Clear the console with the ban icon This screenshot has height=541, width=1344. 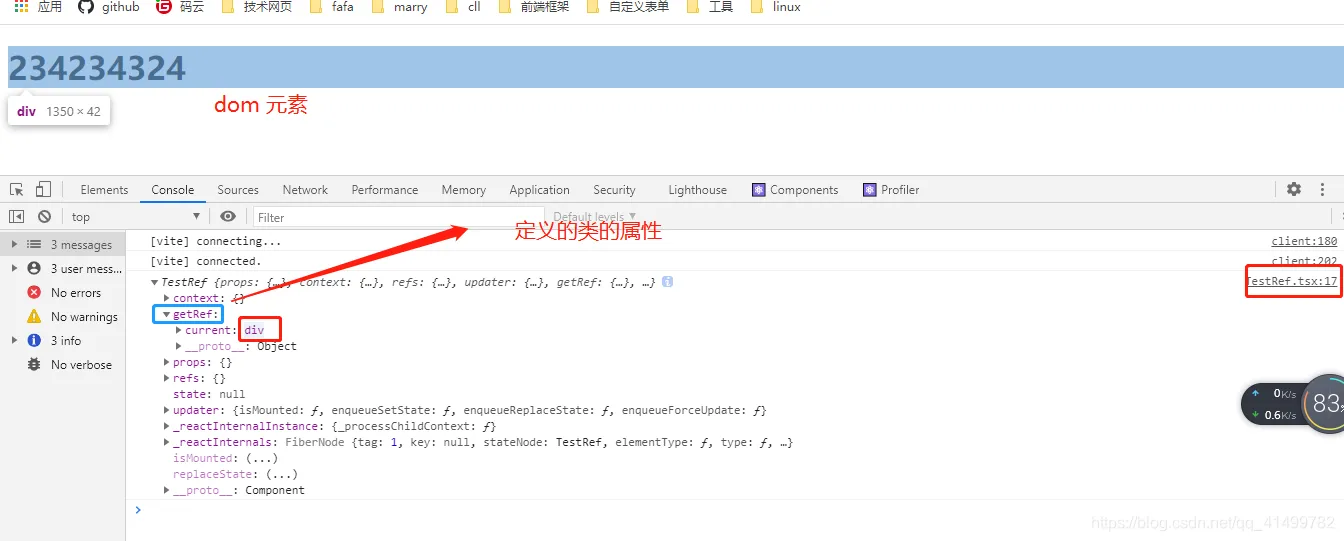(x=44, y=216)
